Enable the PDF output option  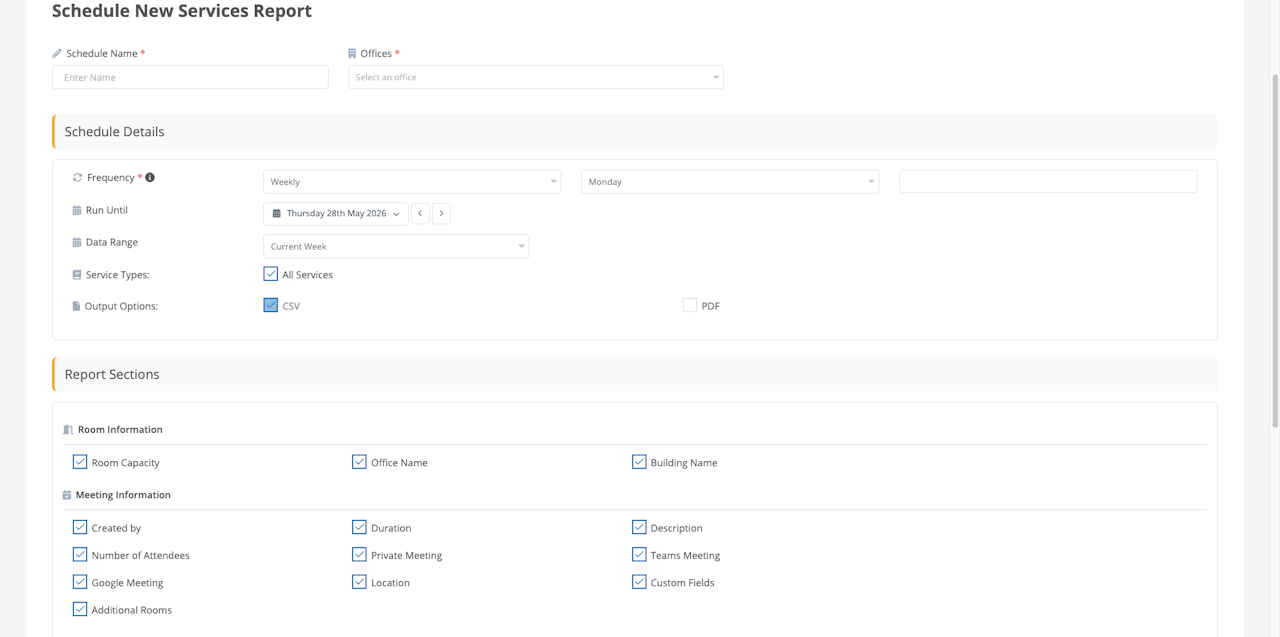tap(690, 305)
